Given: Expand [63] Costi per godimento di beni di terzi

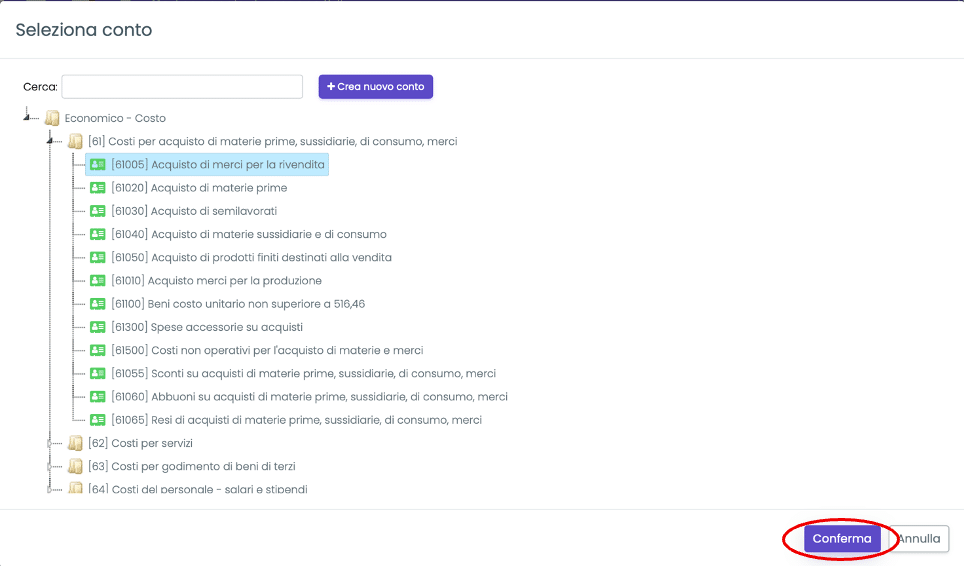Looking at the screenshot, I should (x=50, y=466).
